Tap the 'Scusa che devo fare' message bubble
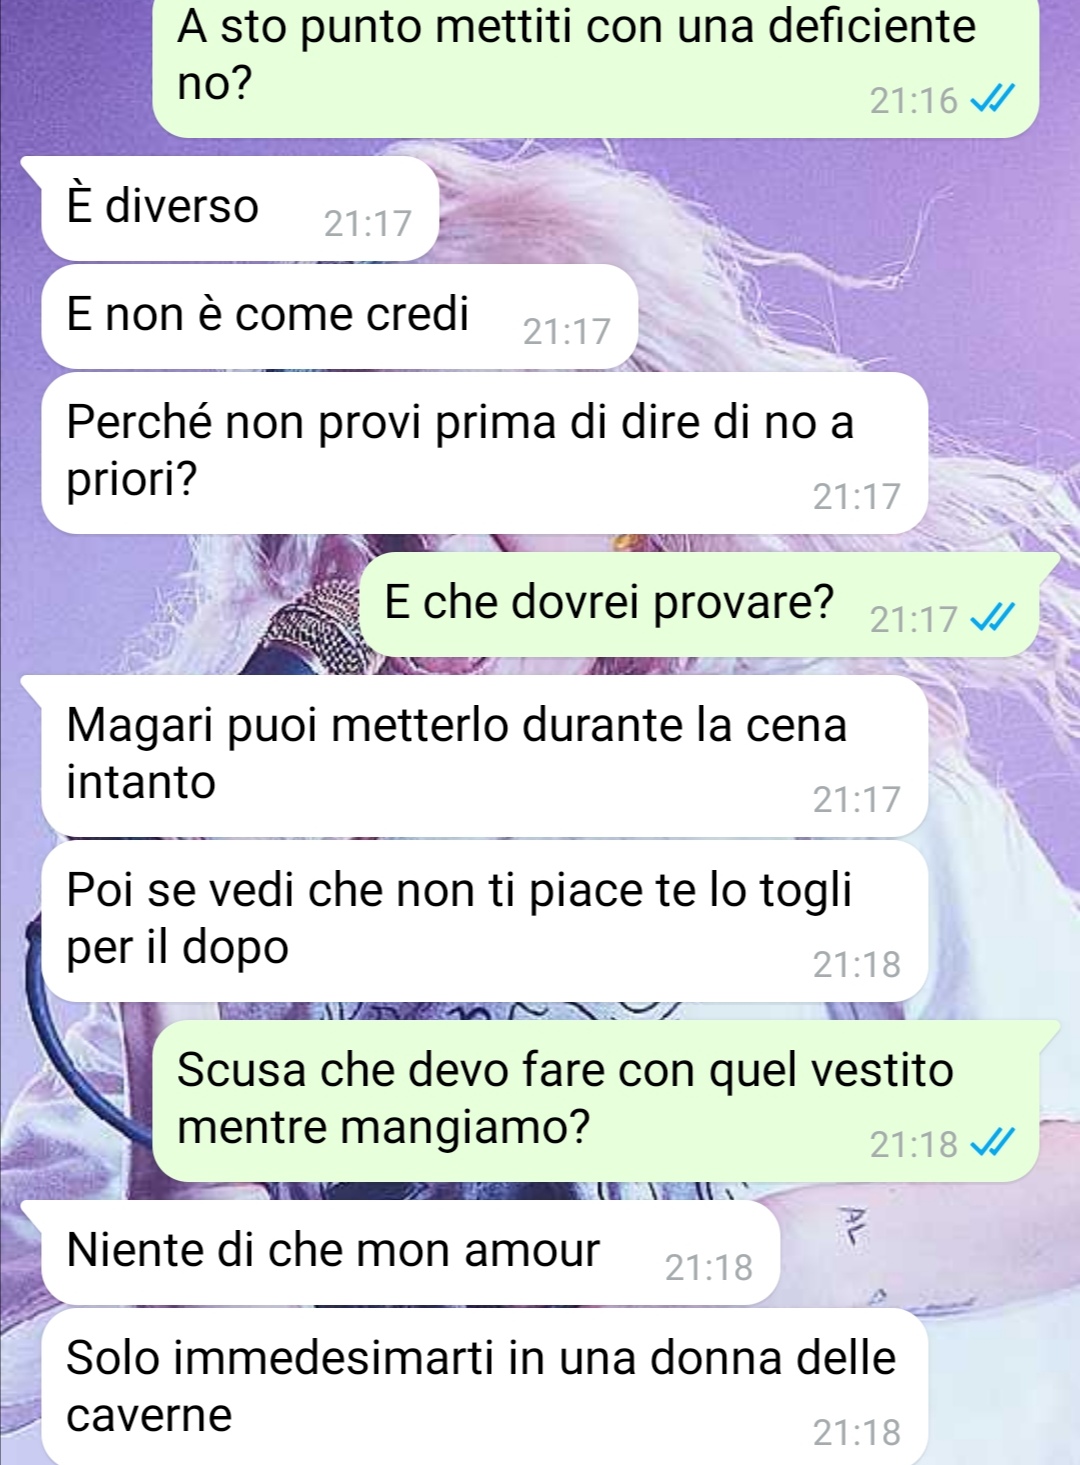This screenshot has height=1465, width=1080. click(596, 1100)
